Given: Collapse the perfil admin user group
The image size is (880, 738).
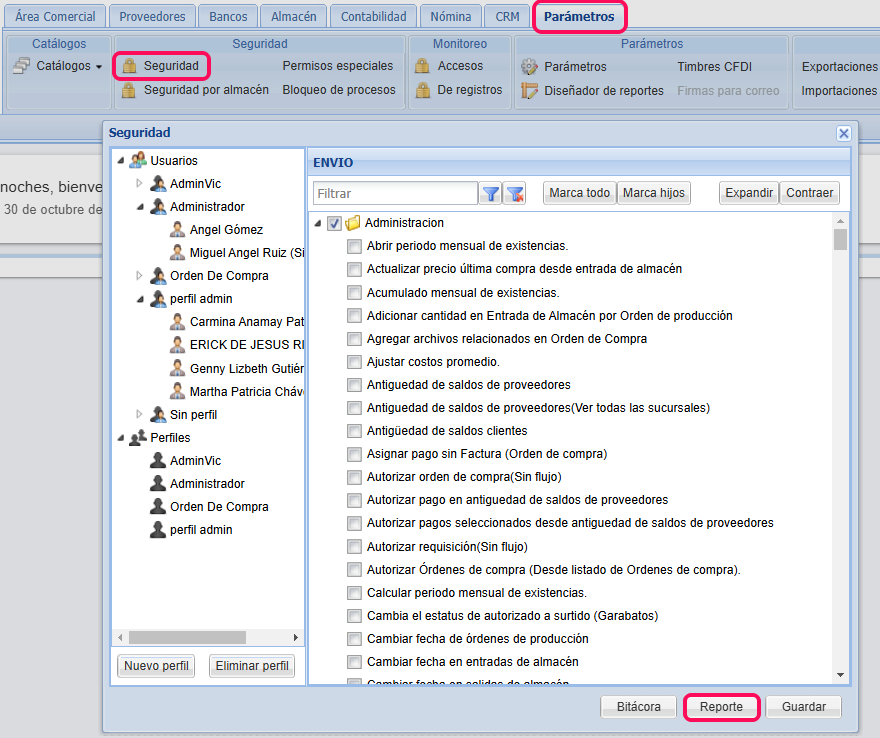Looking at the screenshot, I should pos(140,299).
